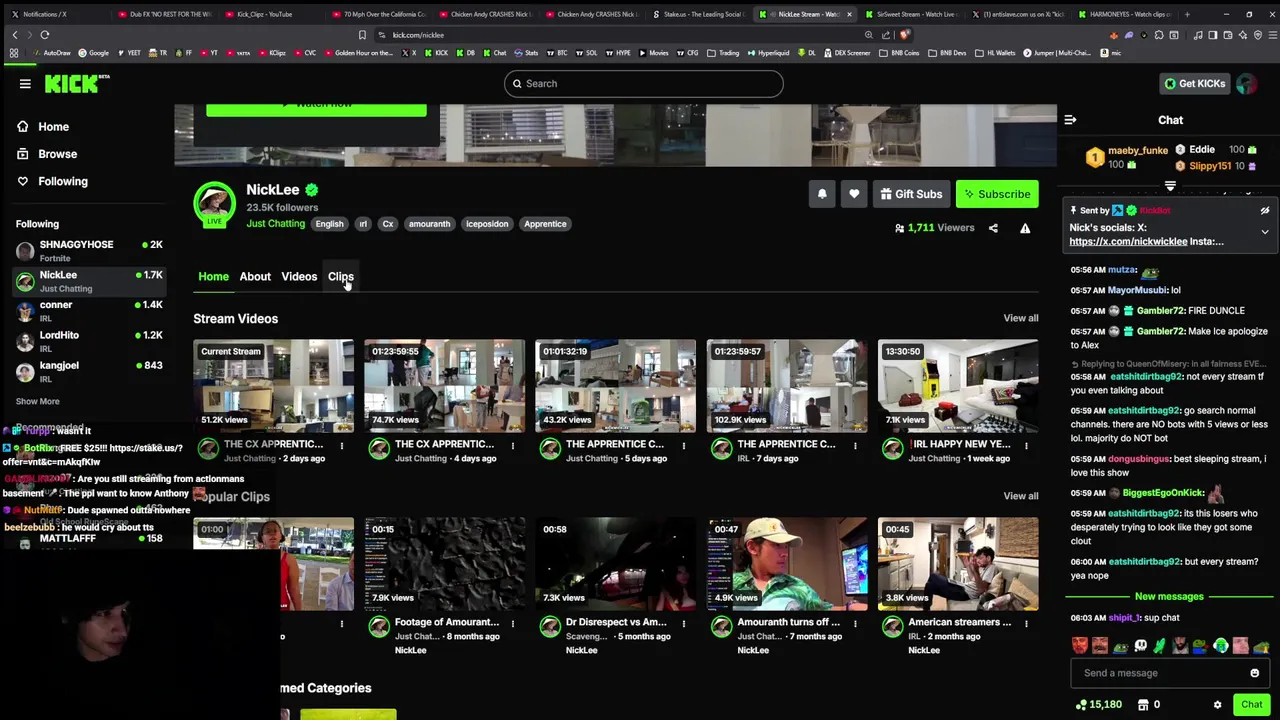Switch to the Videos tab
This screenshot has height=720, width=1280.
point(299,277)
